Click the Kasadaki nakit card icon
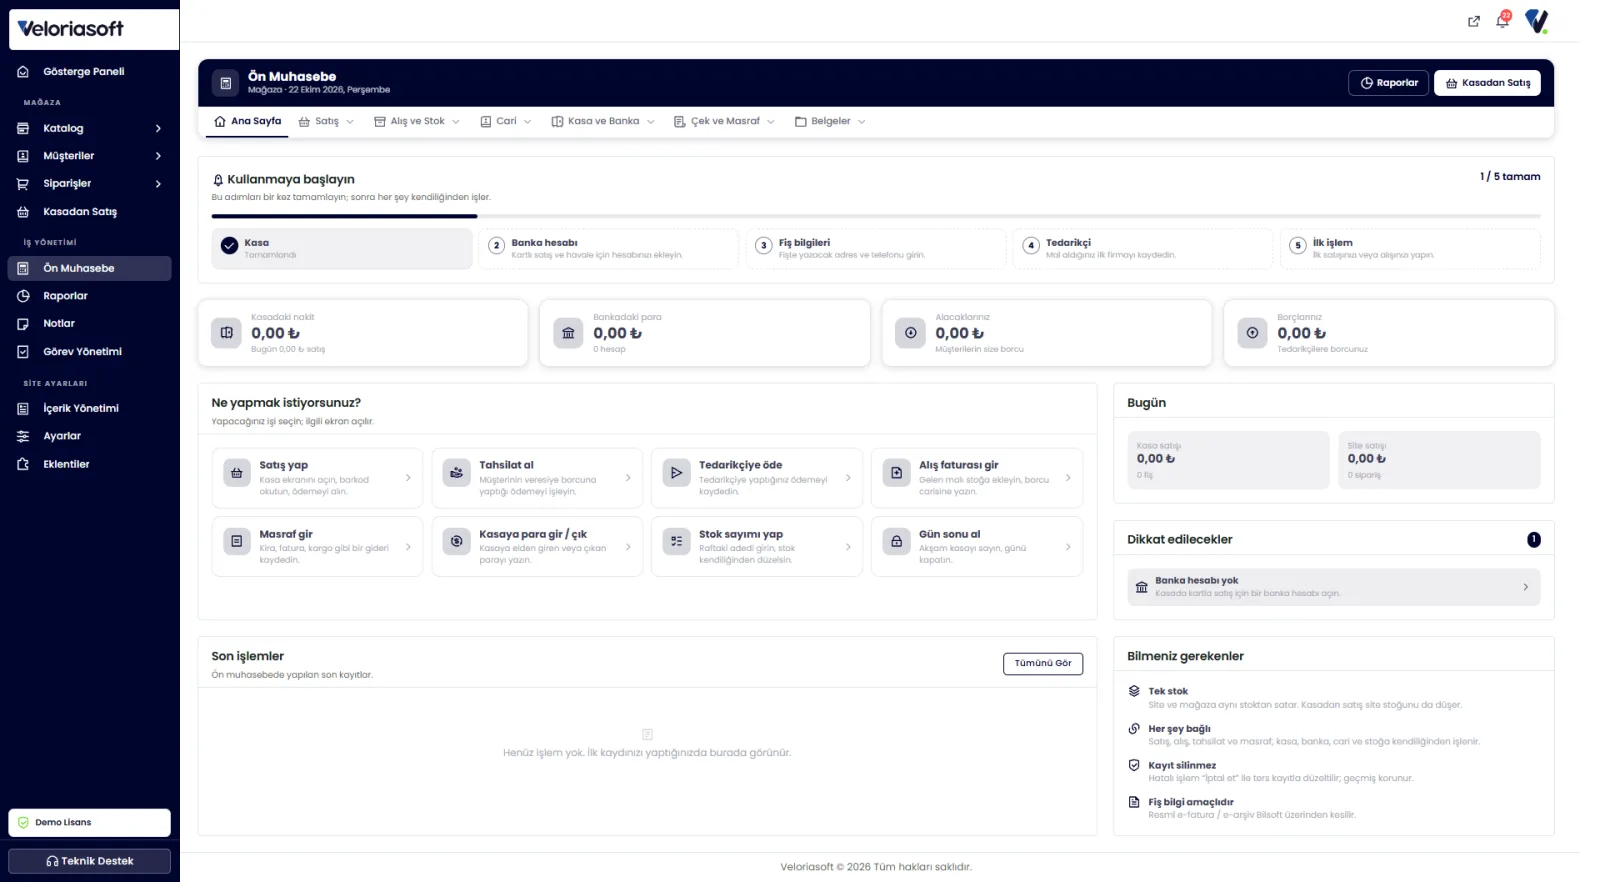1600x882 pixels. click(x=227, y=333)
